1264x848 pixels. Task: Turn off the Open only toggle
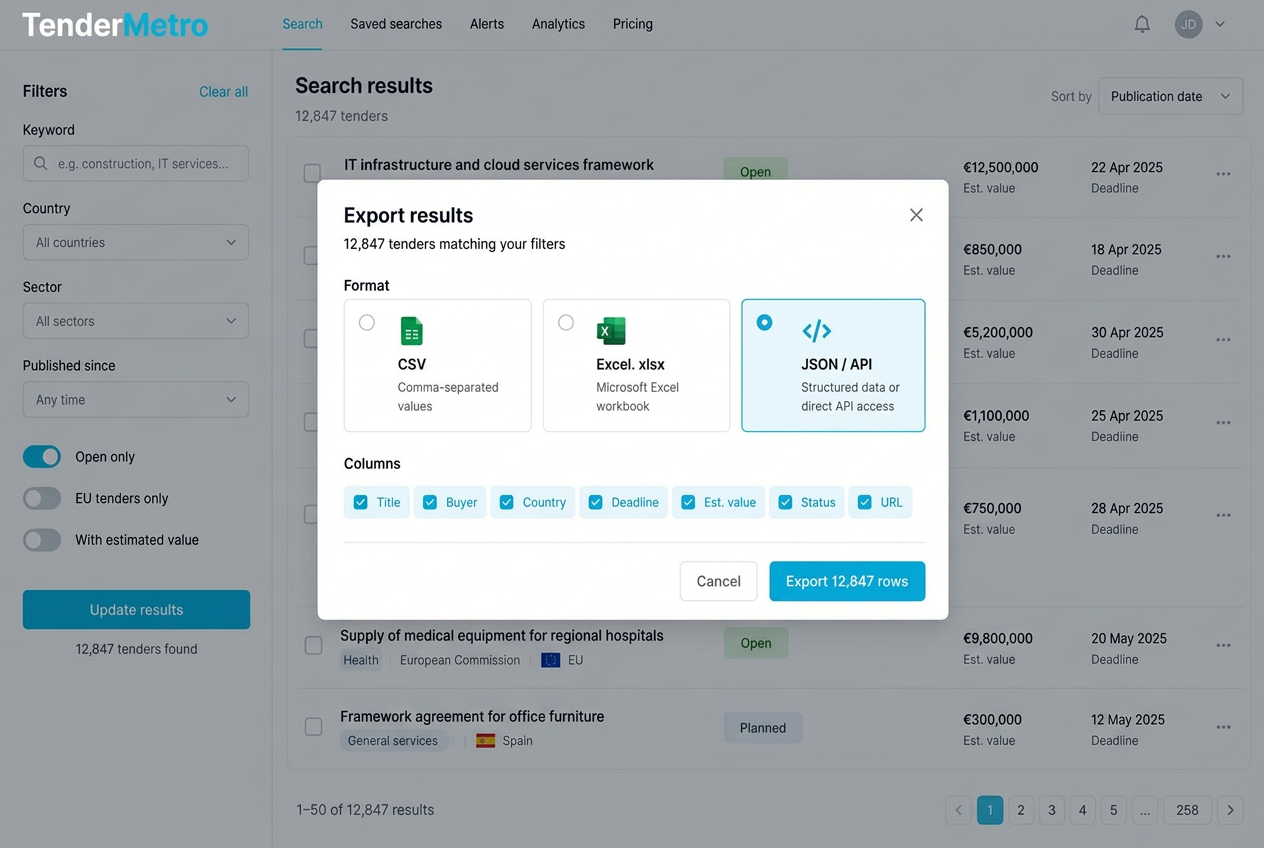pos(42,457)
